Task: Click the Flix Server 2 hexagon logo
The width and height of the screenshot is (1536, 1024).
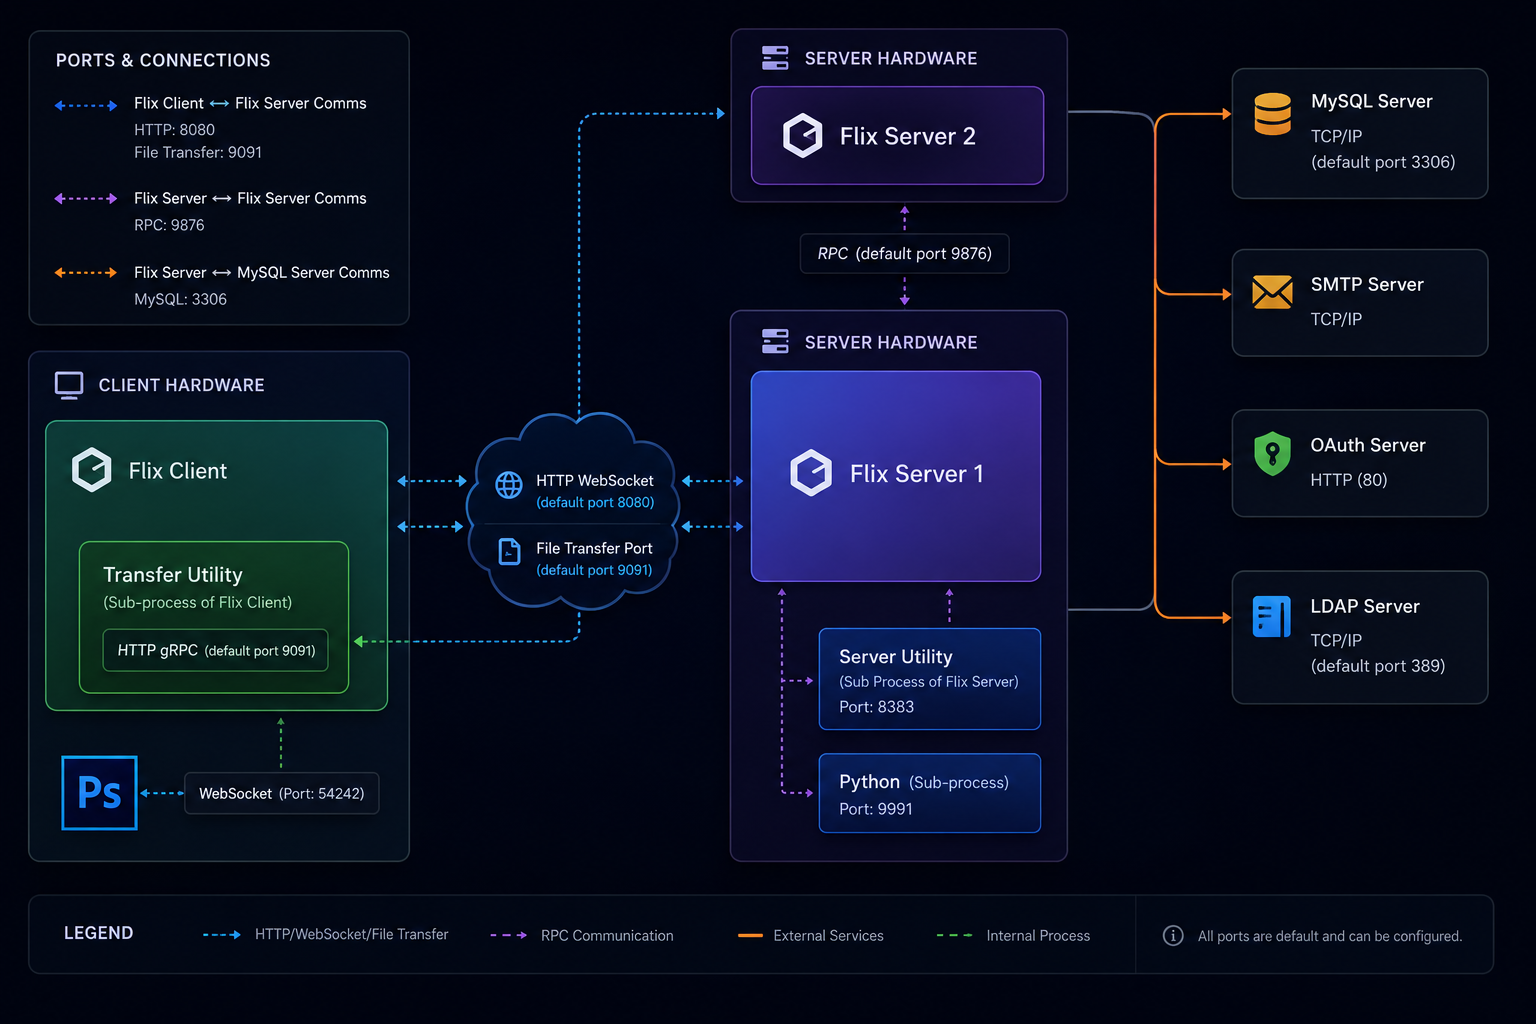Action: pos(802,136)
